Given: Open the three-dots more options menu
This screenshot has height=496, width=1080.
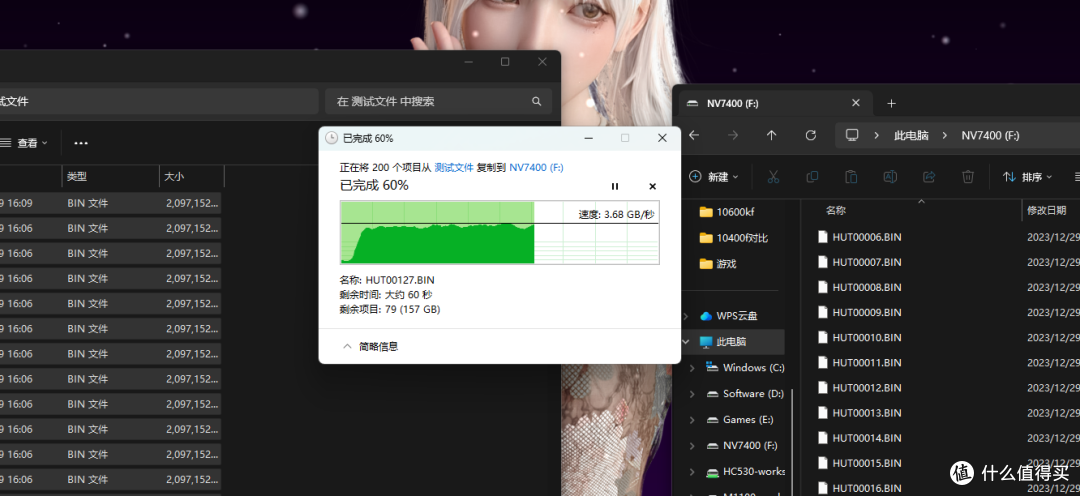Looking at the screenshot, I should pyautogui.click(x=81, y=143).
